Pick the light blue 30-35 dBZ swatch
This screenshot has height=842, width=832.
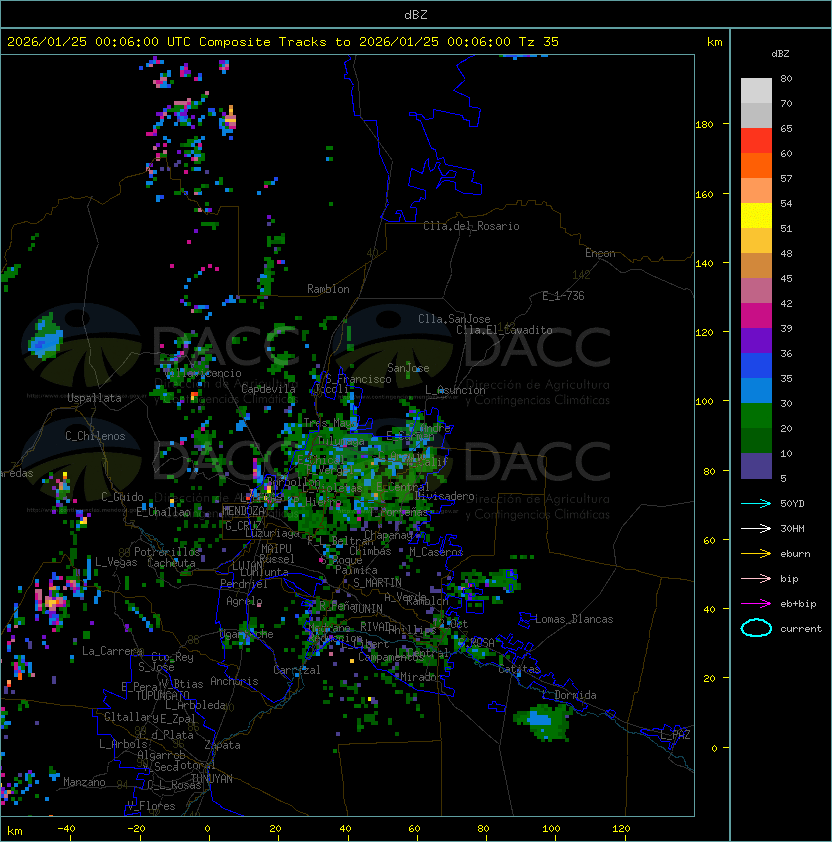756,390
